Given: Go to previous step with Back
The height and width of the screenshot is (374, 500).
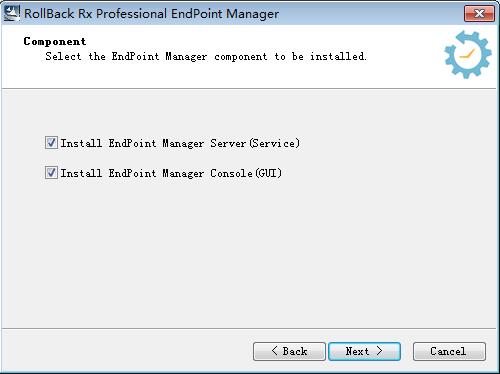Looking at the screenshot, I should click(x=289, y=351).
